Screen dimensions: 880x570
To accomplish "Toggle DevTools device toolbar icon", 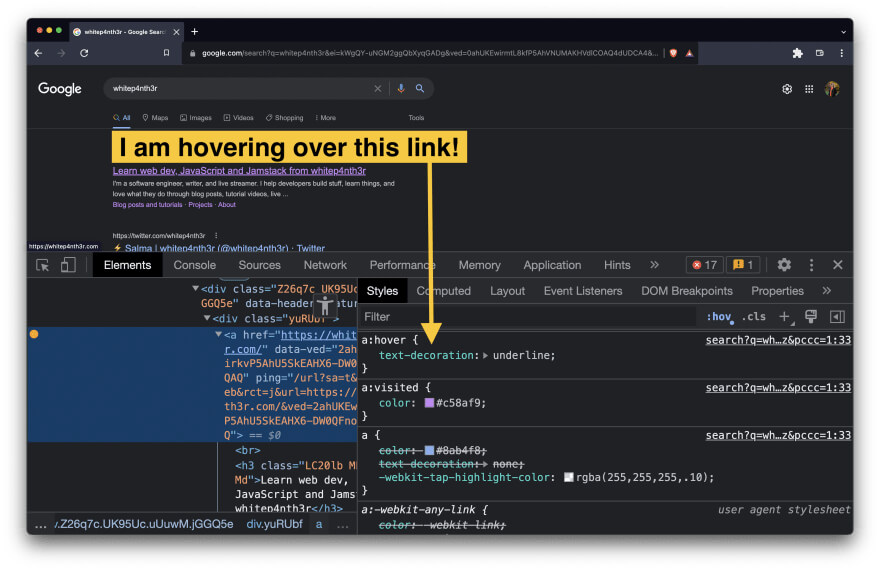I will 68,265.
